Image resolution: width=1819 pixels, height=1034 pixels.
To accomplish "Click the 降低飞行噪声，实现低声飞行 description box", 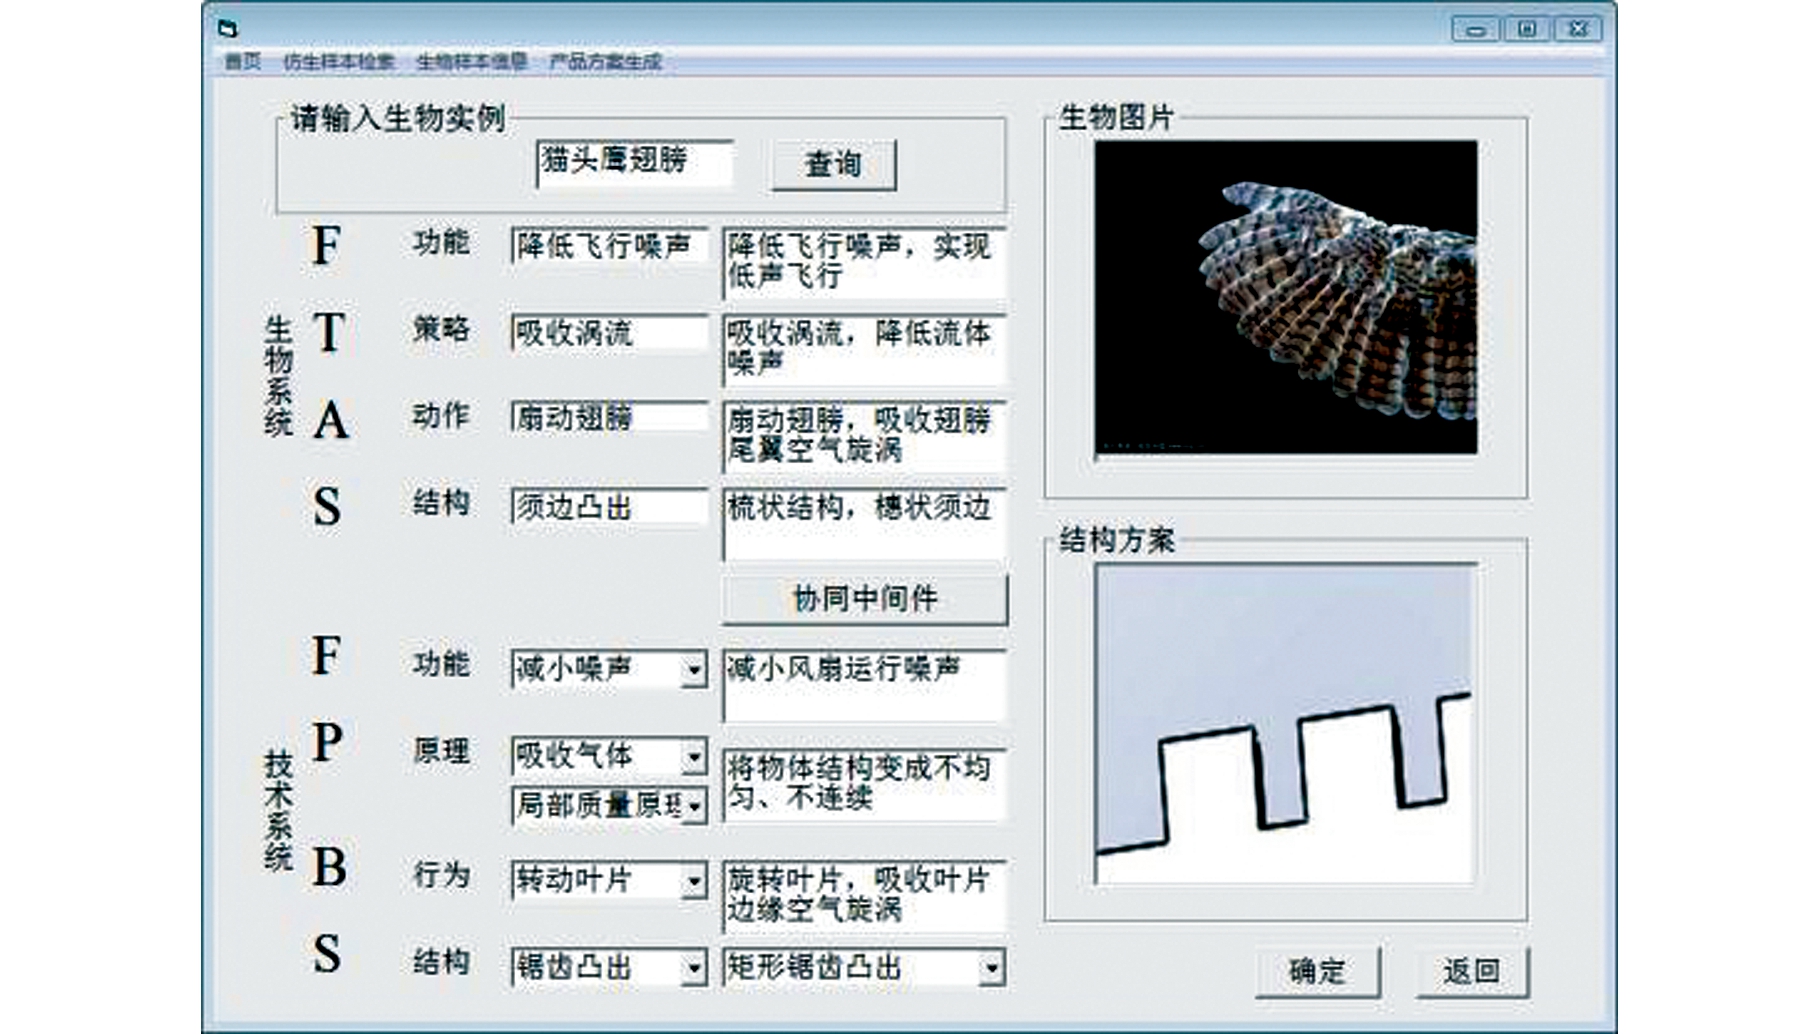I will point(864,263).
